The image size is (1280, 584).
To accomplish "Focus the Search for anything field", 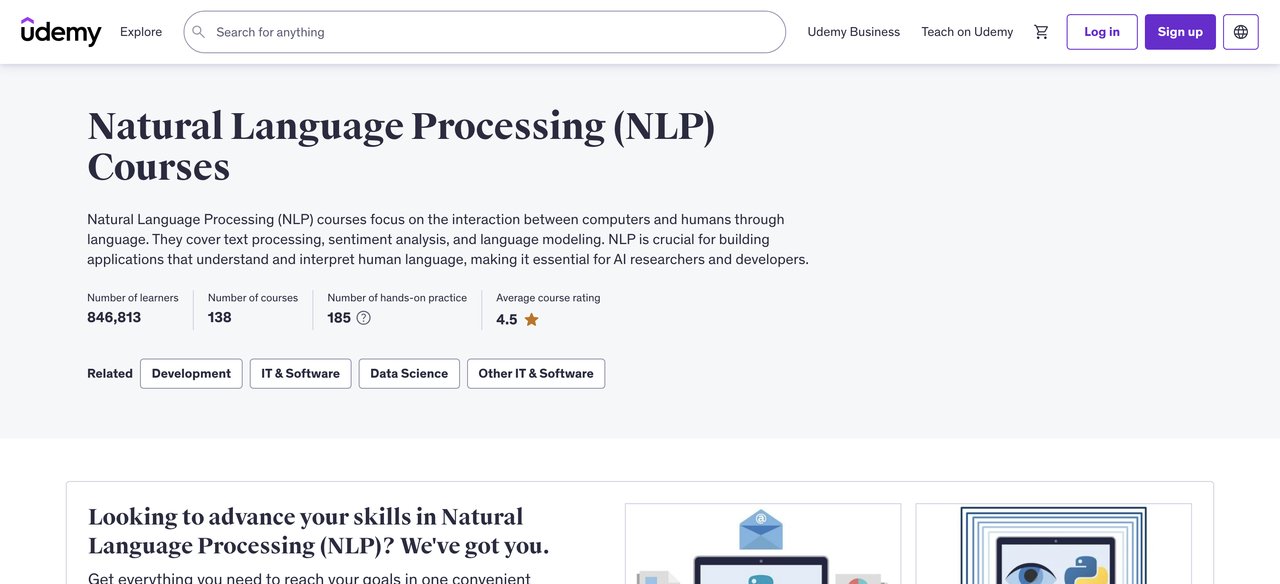I will 485,32.
